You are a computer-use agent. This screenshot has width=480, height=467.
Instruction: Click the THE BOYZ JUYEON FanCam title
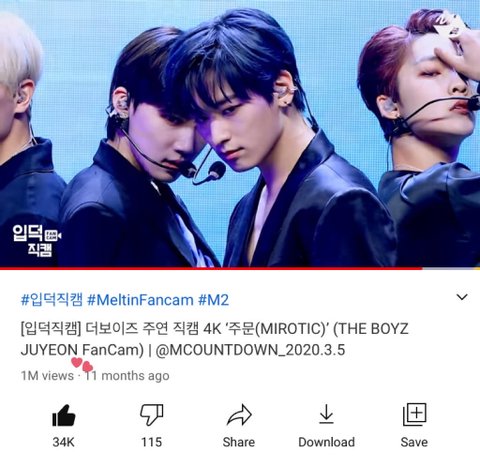coord(214,339)
